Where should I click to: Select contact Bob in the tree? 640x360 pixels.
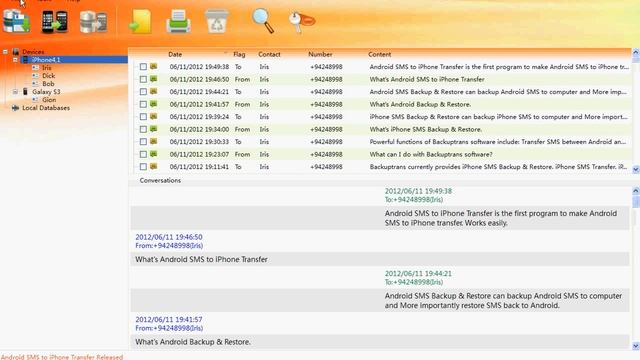(48, 84)
